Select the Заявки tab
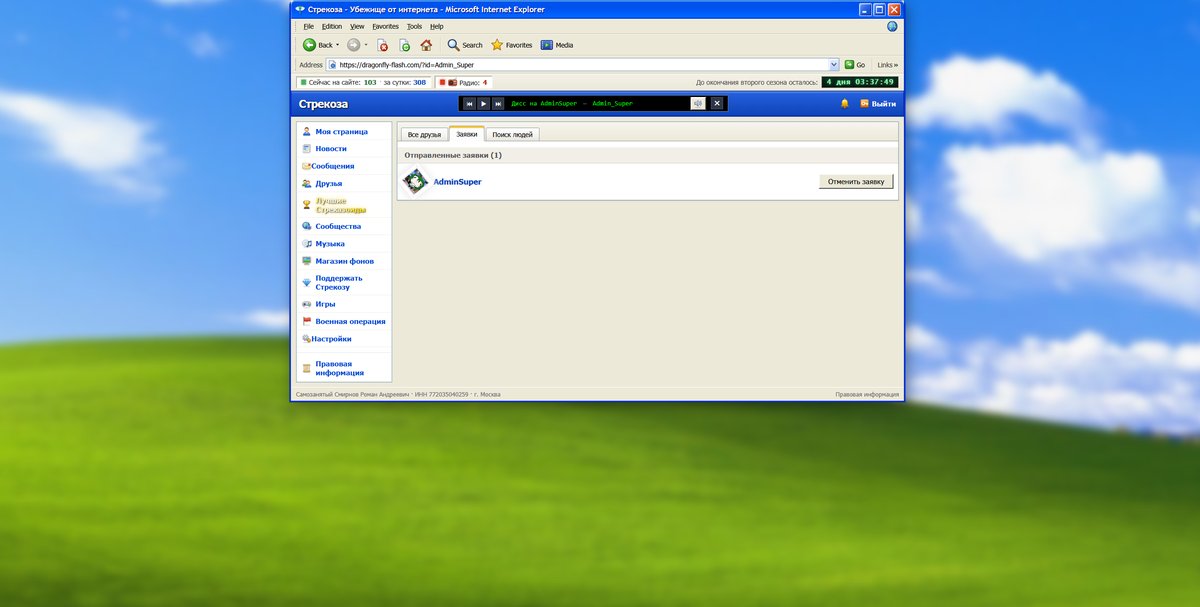 pyautogui.click(x=467, y=133)
